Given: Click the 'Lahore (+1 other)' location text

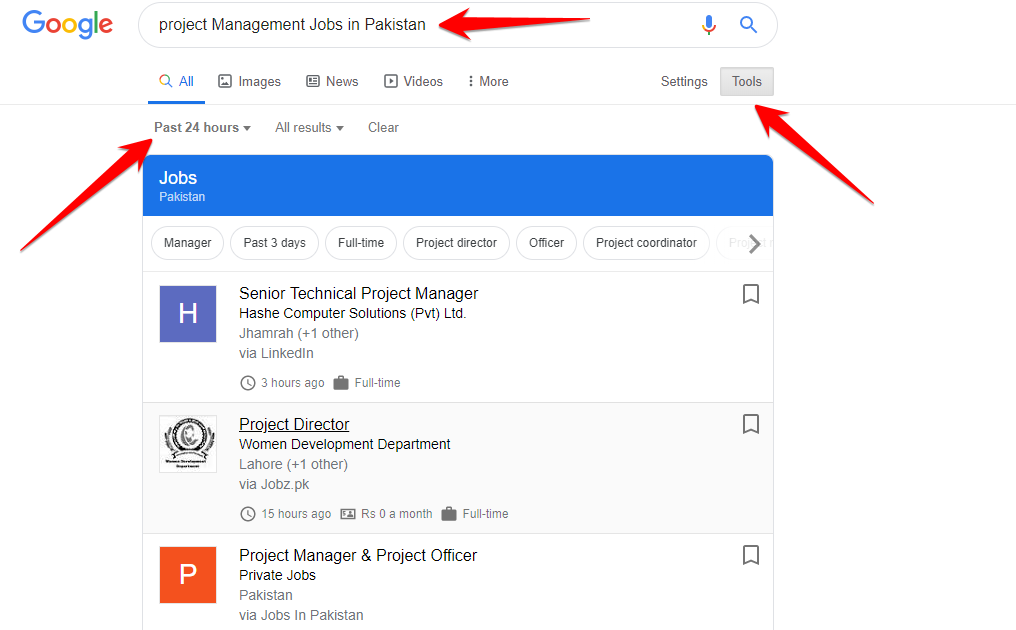Looking at the screenshot, I should (294, 465).
